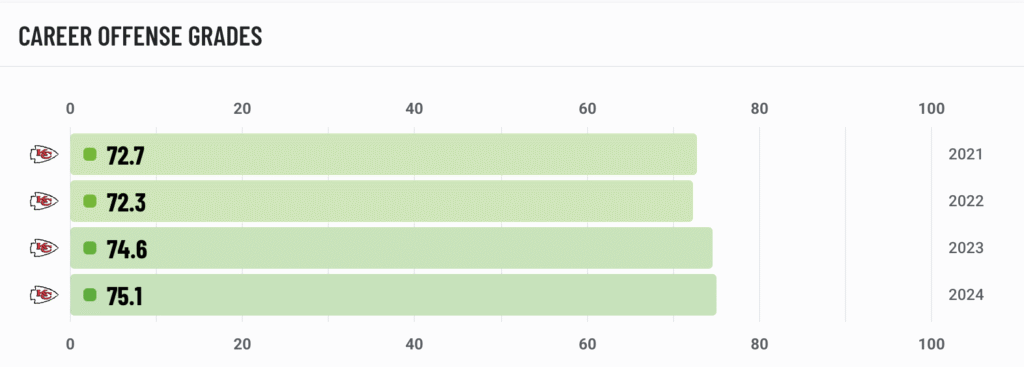Image resolution: width=1024 pixels, height=367 pixels.
Task: Click the 2022 season year label
Action: click(966, 201)
